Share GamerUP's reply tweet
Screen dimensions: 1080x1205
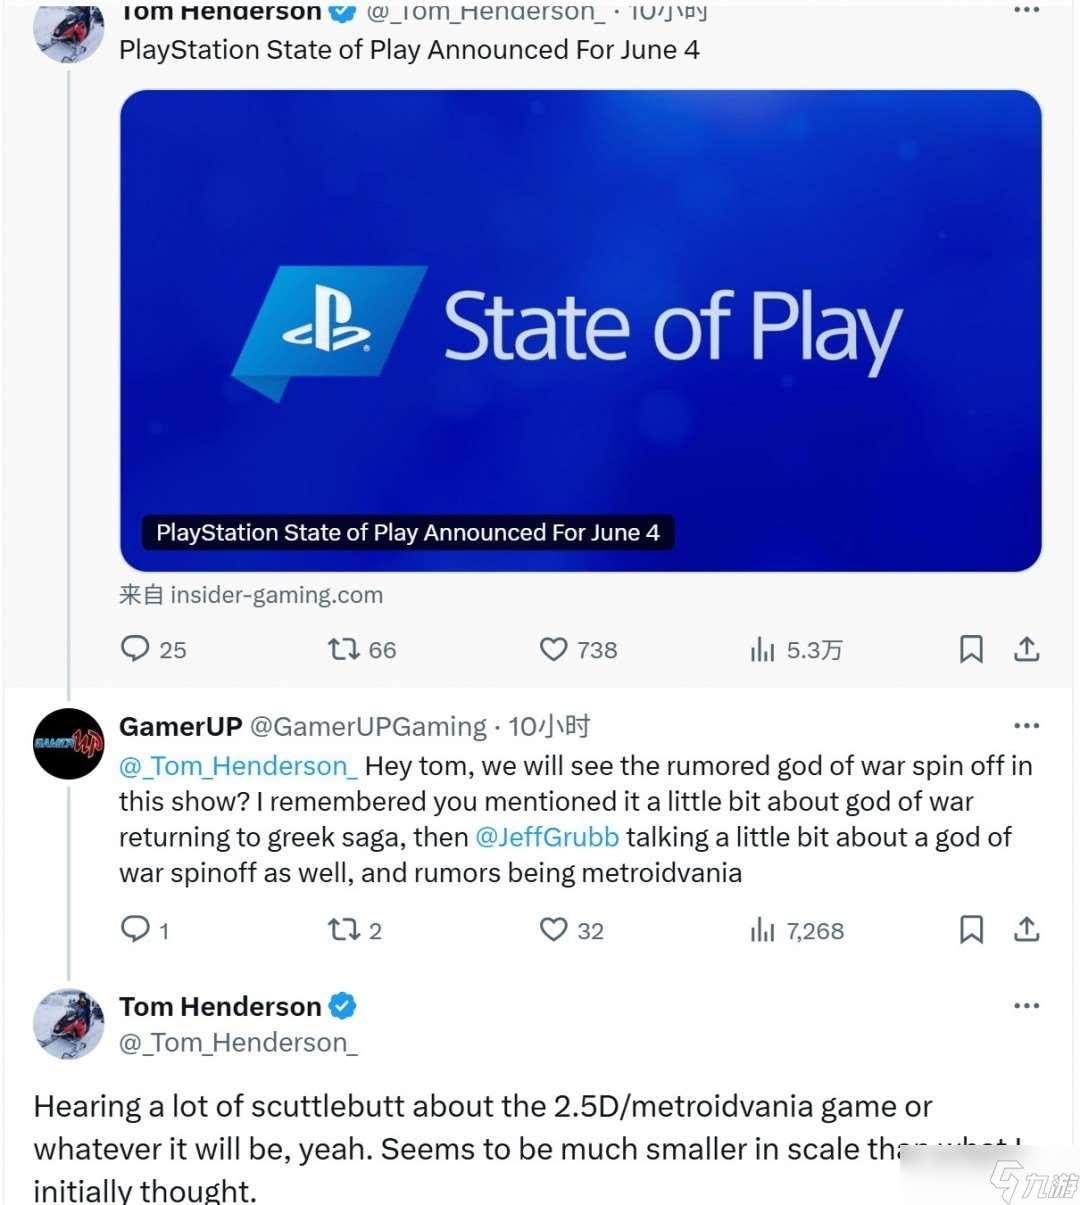(x=1026, y=930)
